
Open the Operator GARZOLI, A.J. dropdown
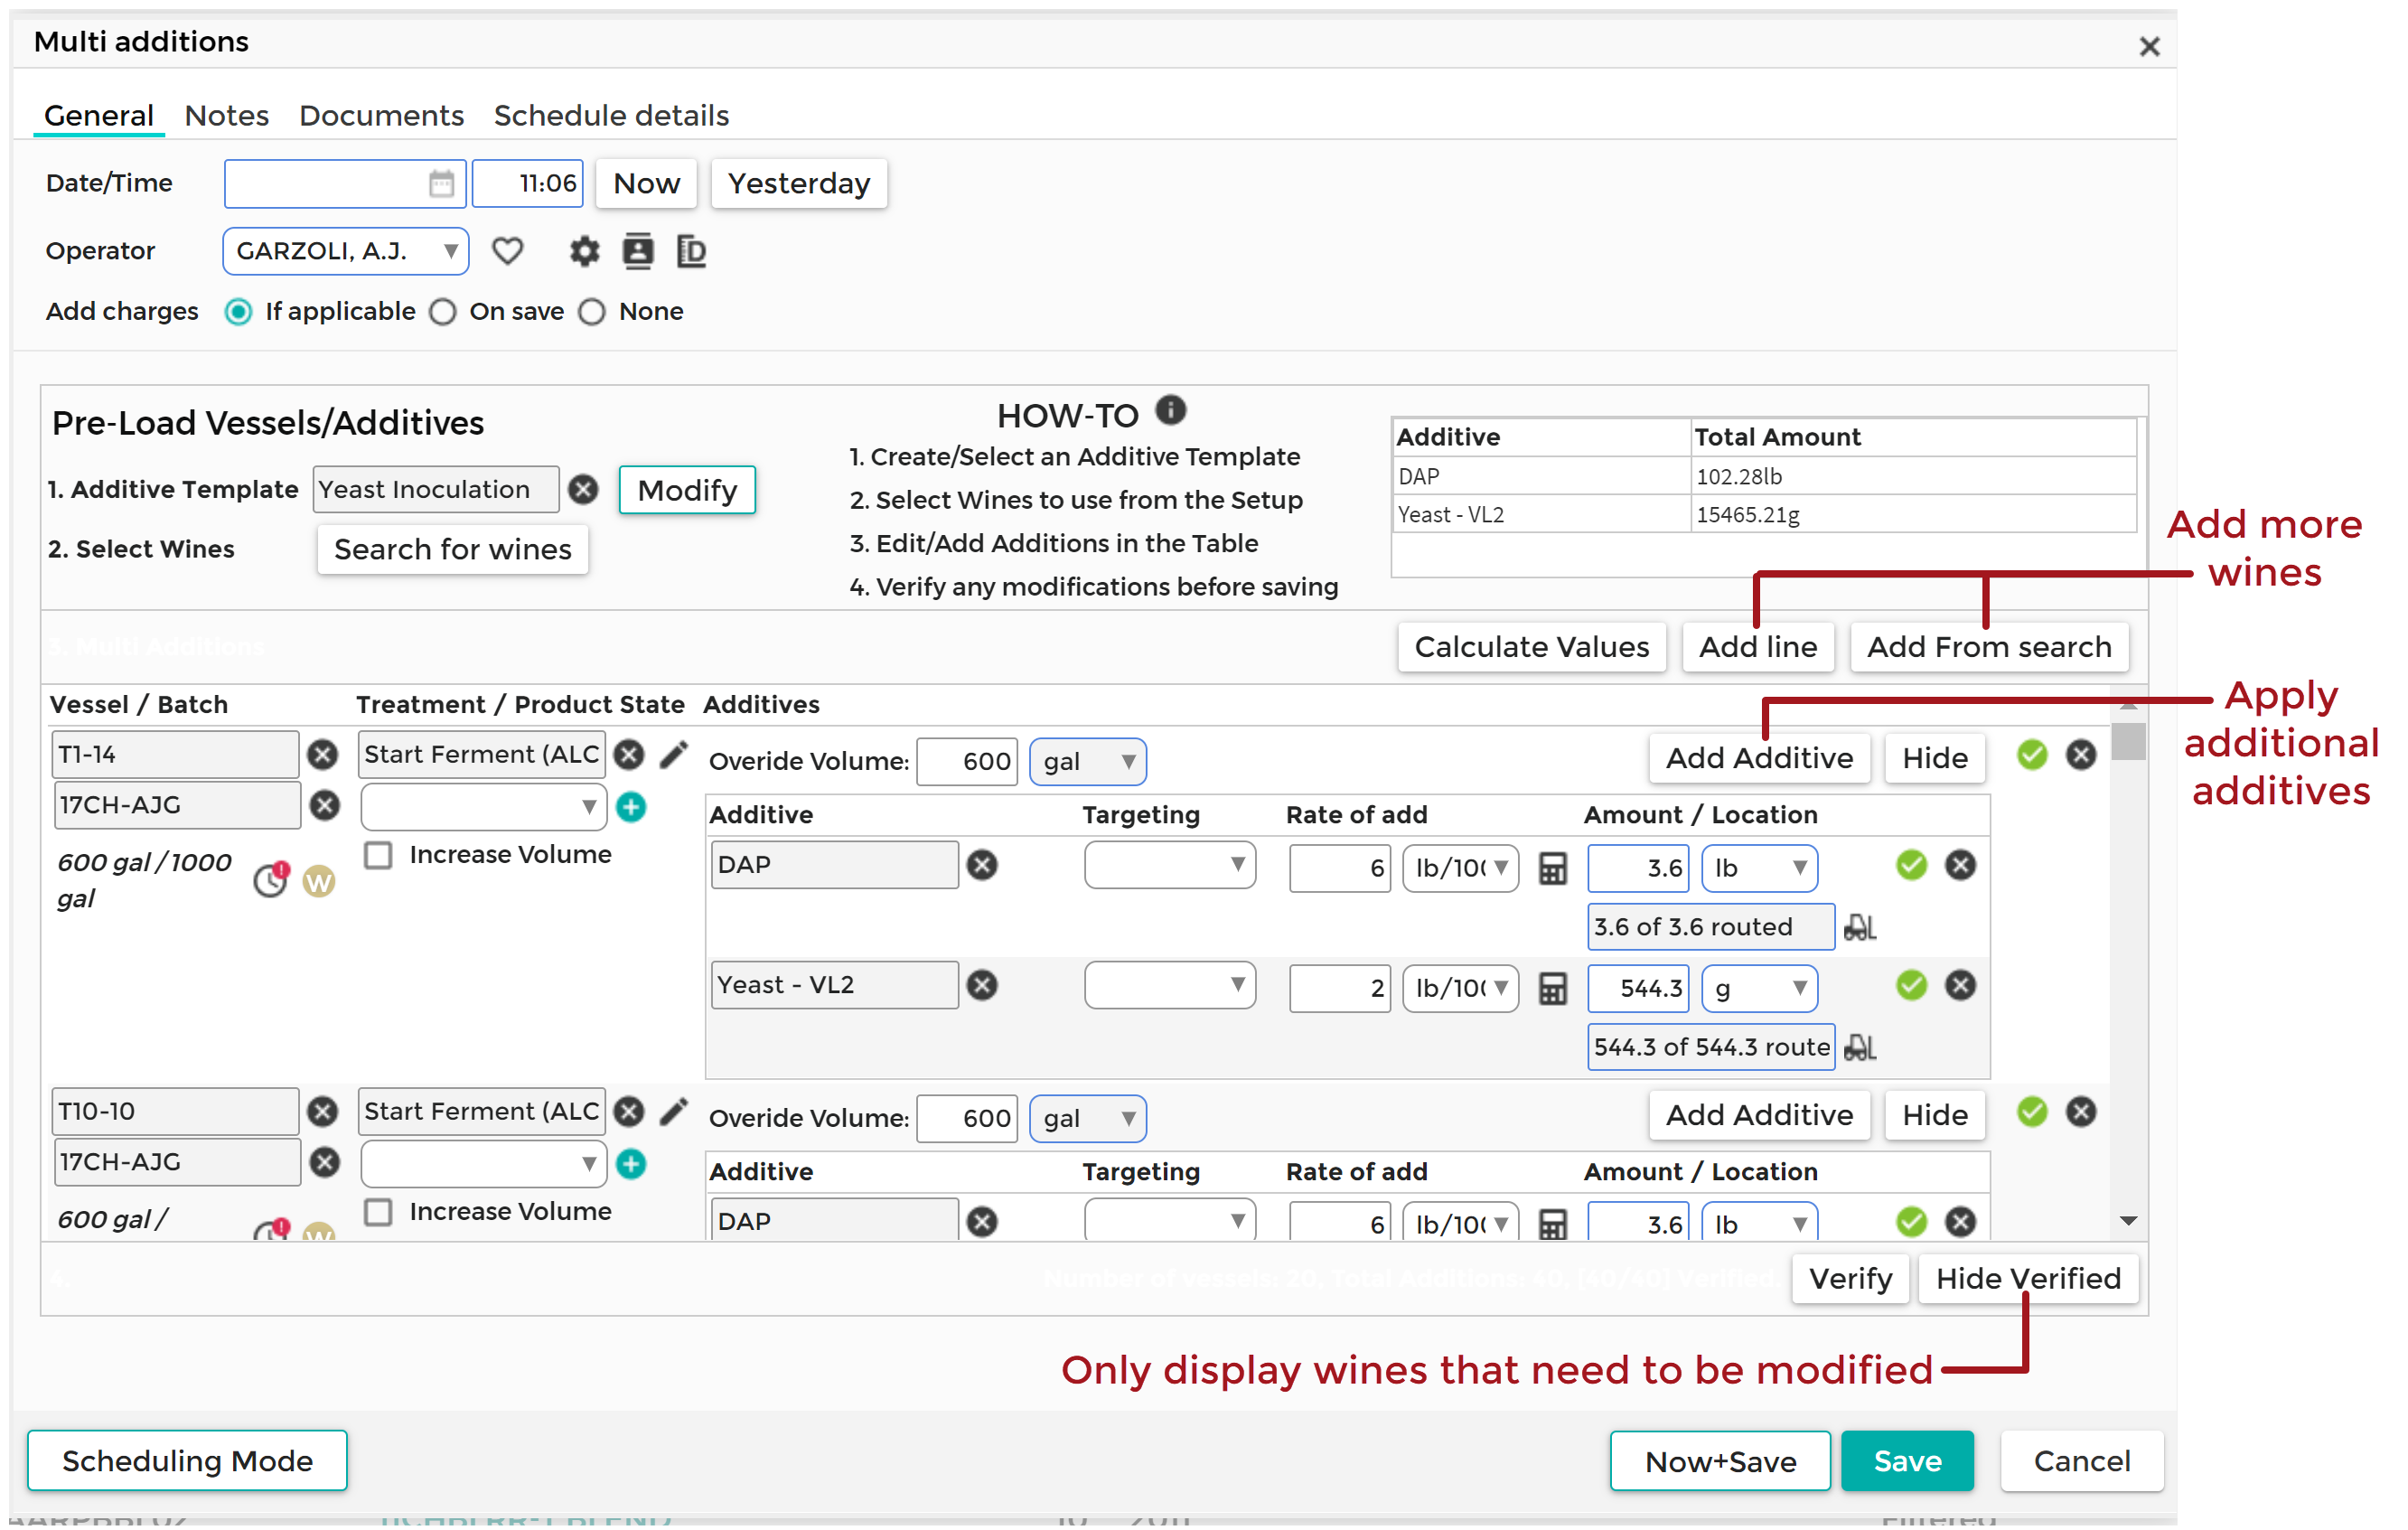tap(346, 251)
